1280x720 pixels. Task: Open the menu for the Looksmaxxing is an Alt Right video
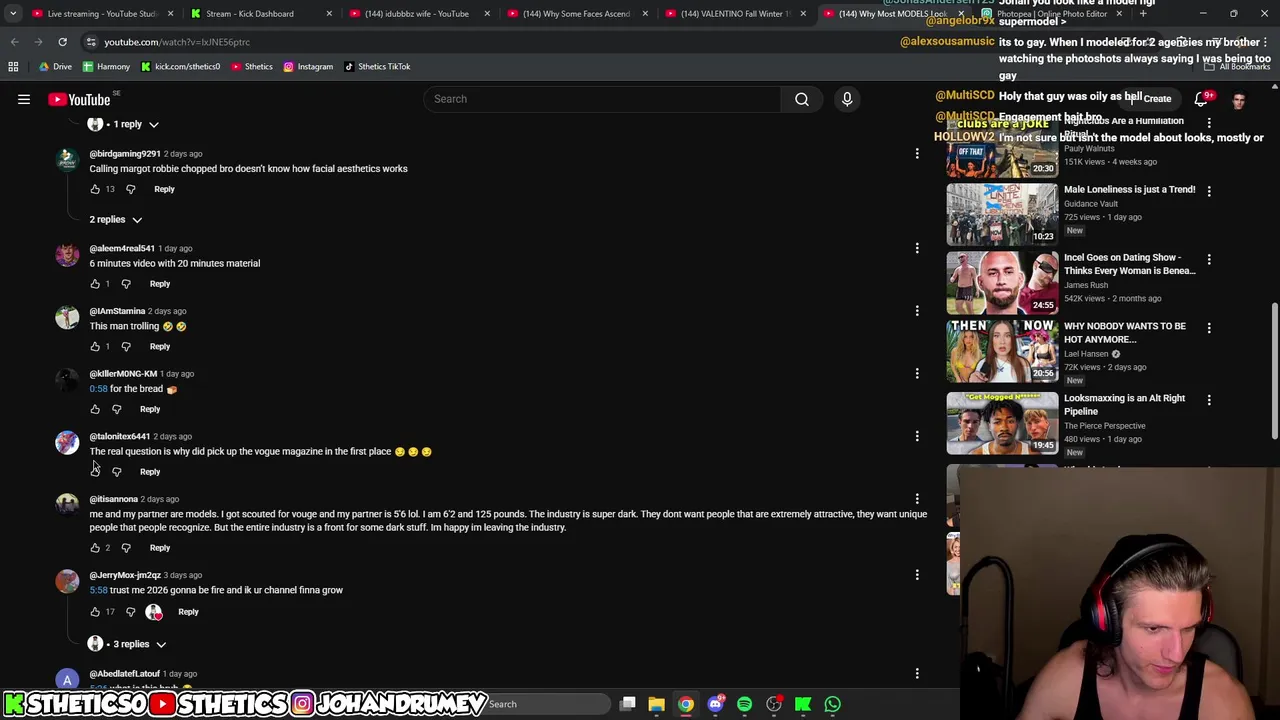pyautogui.click(x=1209, y=399)
